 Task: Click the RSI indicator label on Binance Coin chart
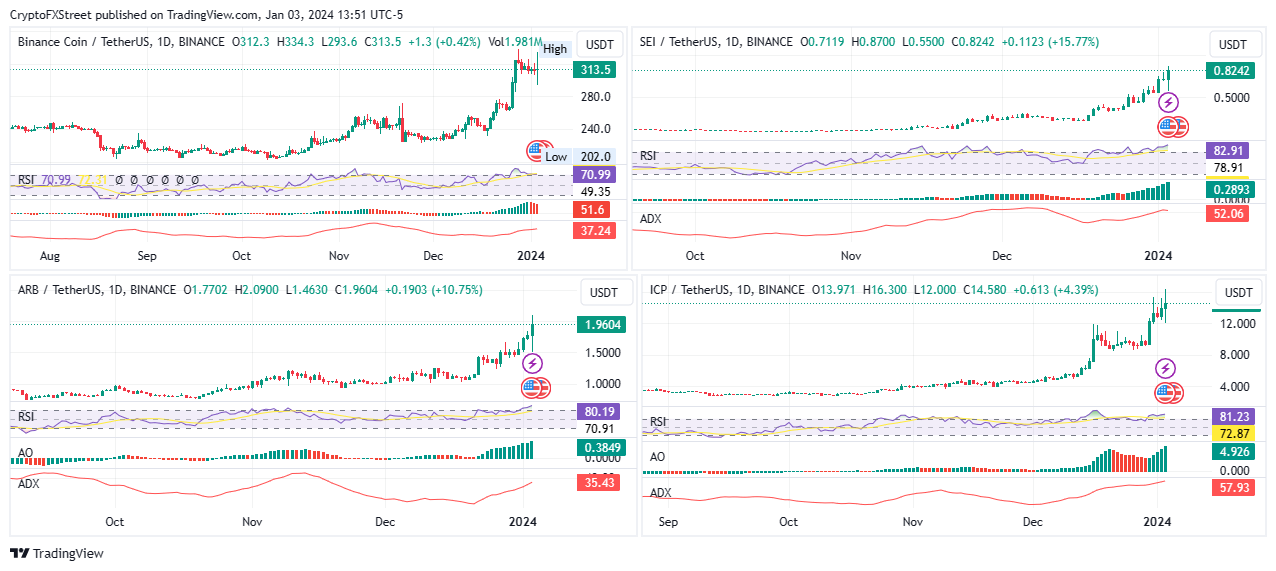(x=27, y=180)
